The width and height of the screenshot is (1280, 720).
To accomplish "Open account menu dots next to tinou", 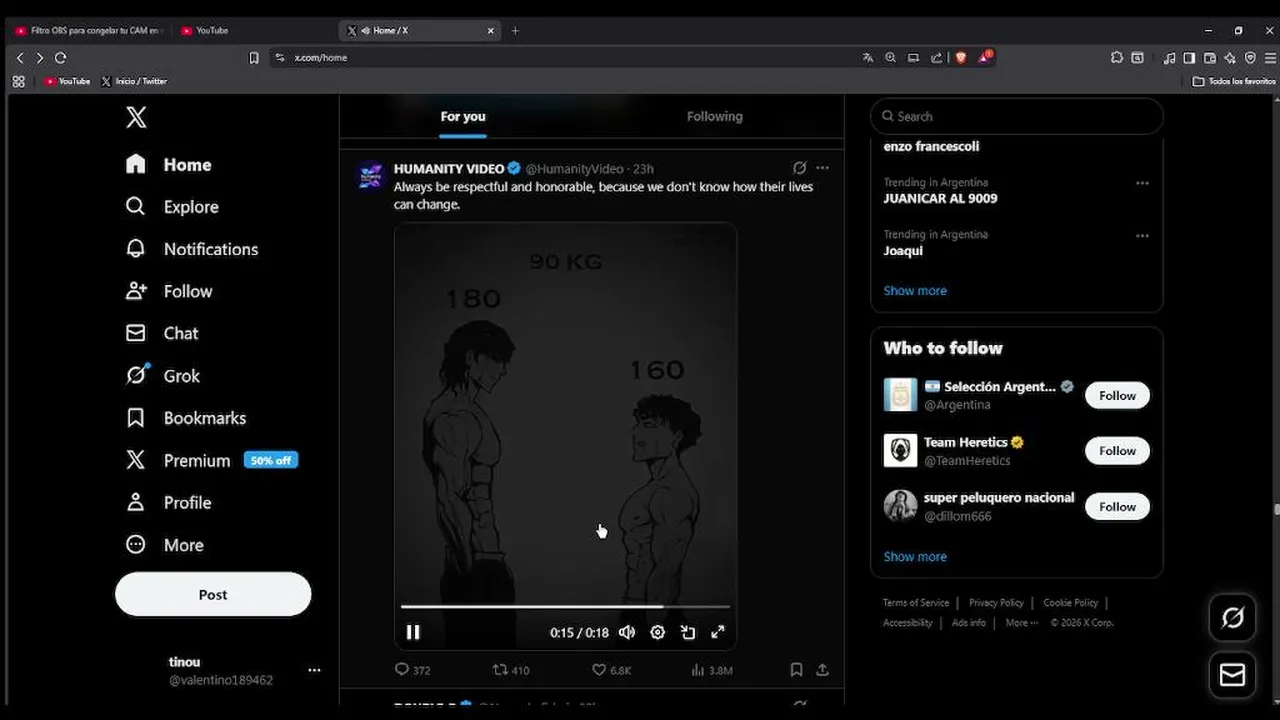I will 314,670.
